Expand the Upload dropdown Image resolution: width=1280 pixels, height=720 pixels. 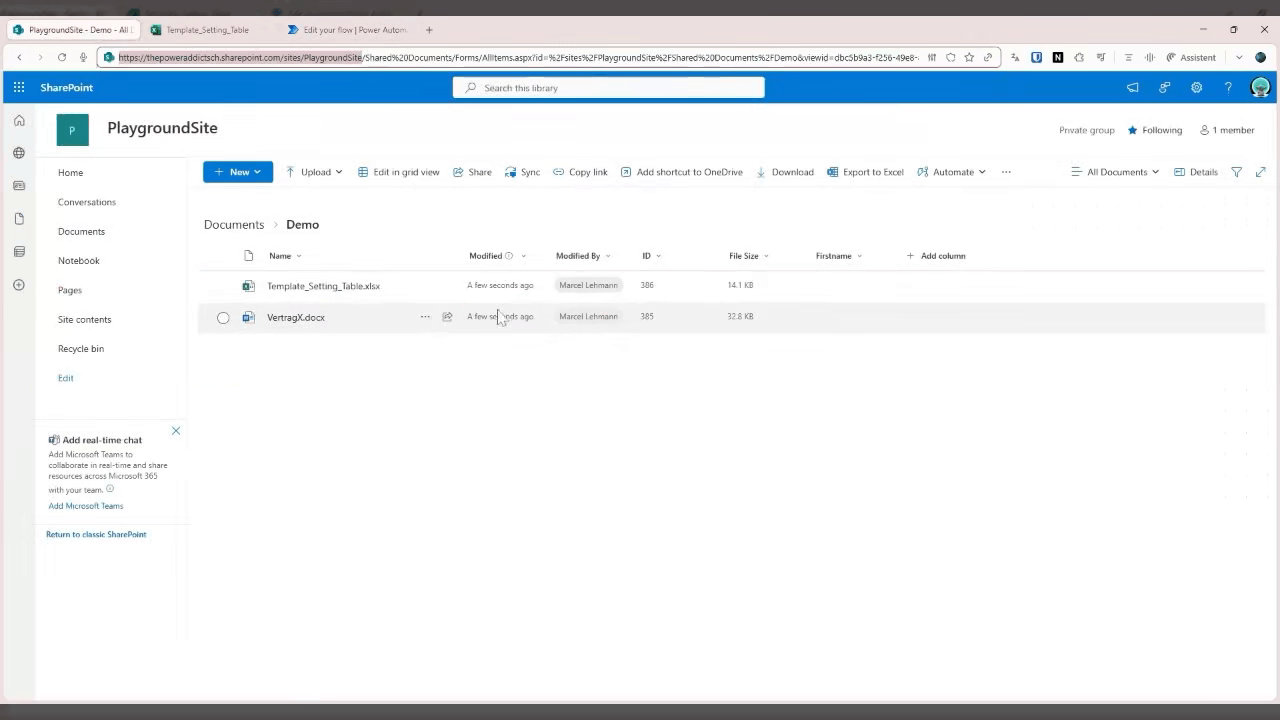pyautogui.click(x=339, y=172)
